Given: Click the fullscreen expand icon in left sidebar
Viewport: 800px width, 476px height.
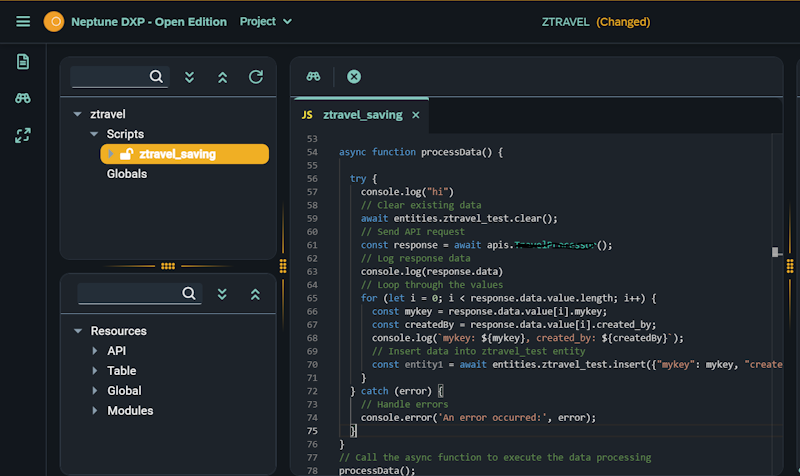Looking at the screenshot, I should click(23, 135).
